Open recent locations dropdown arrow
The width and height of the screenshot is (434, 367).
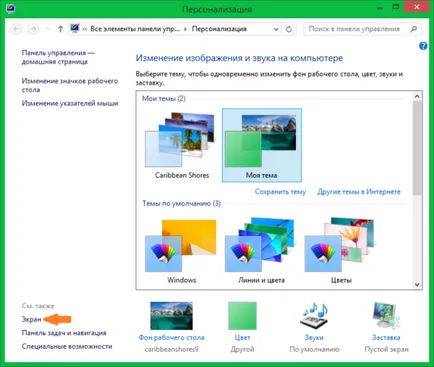pyautogui.click(x=47, y=29)
